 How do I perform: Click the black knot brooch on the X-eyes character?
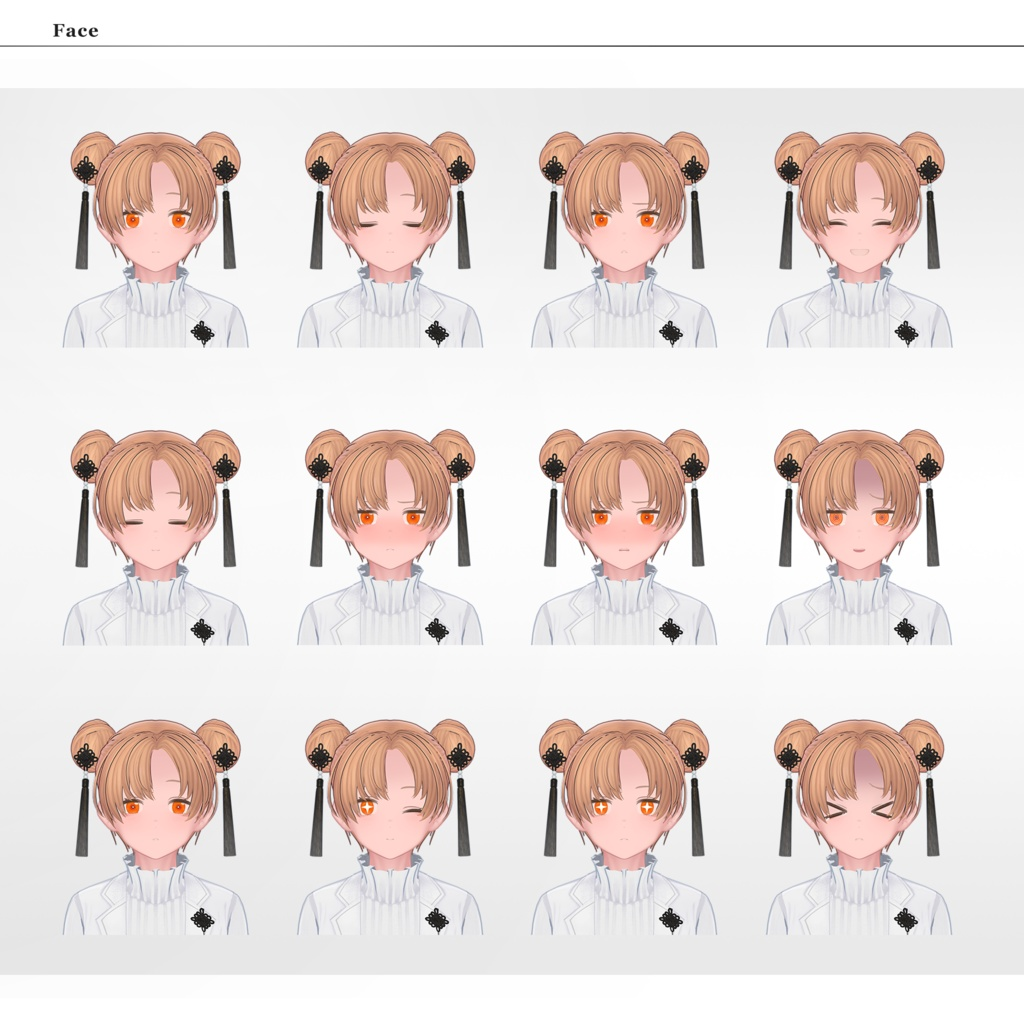pos(906,921)
